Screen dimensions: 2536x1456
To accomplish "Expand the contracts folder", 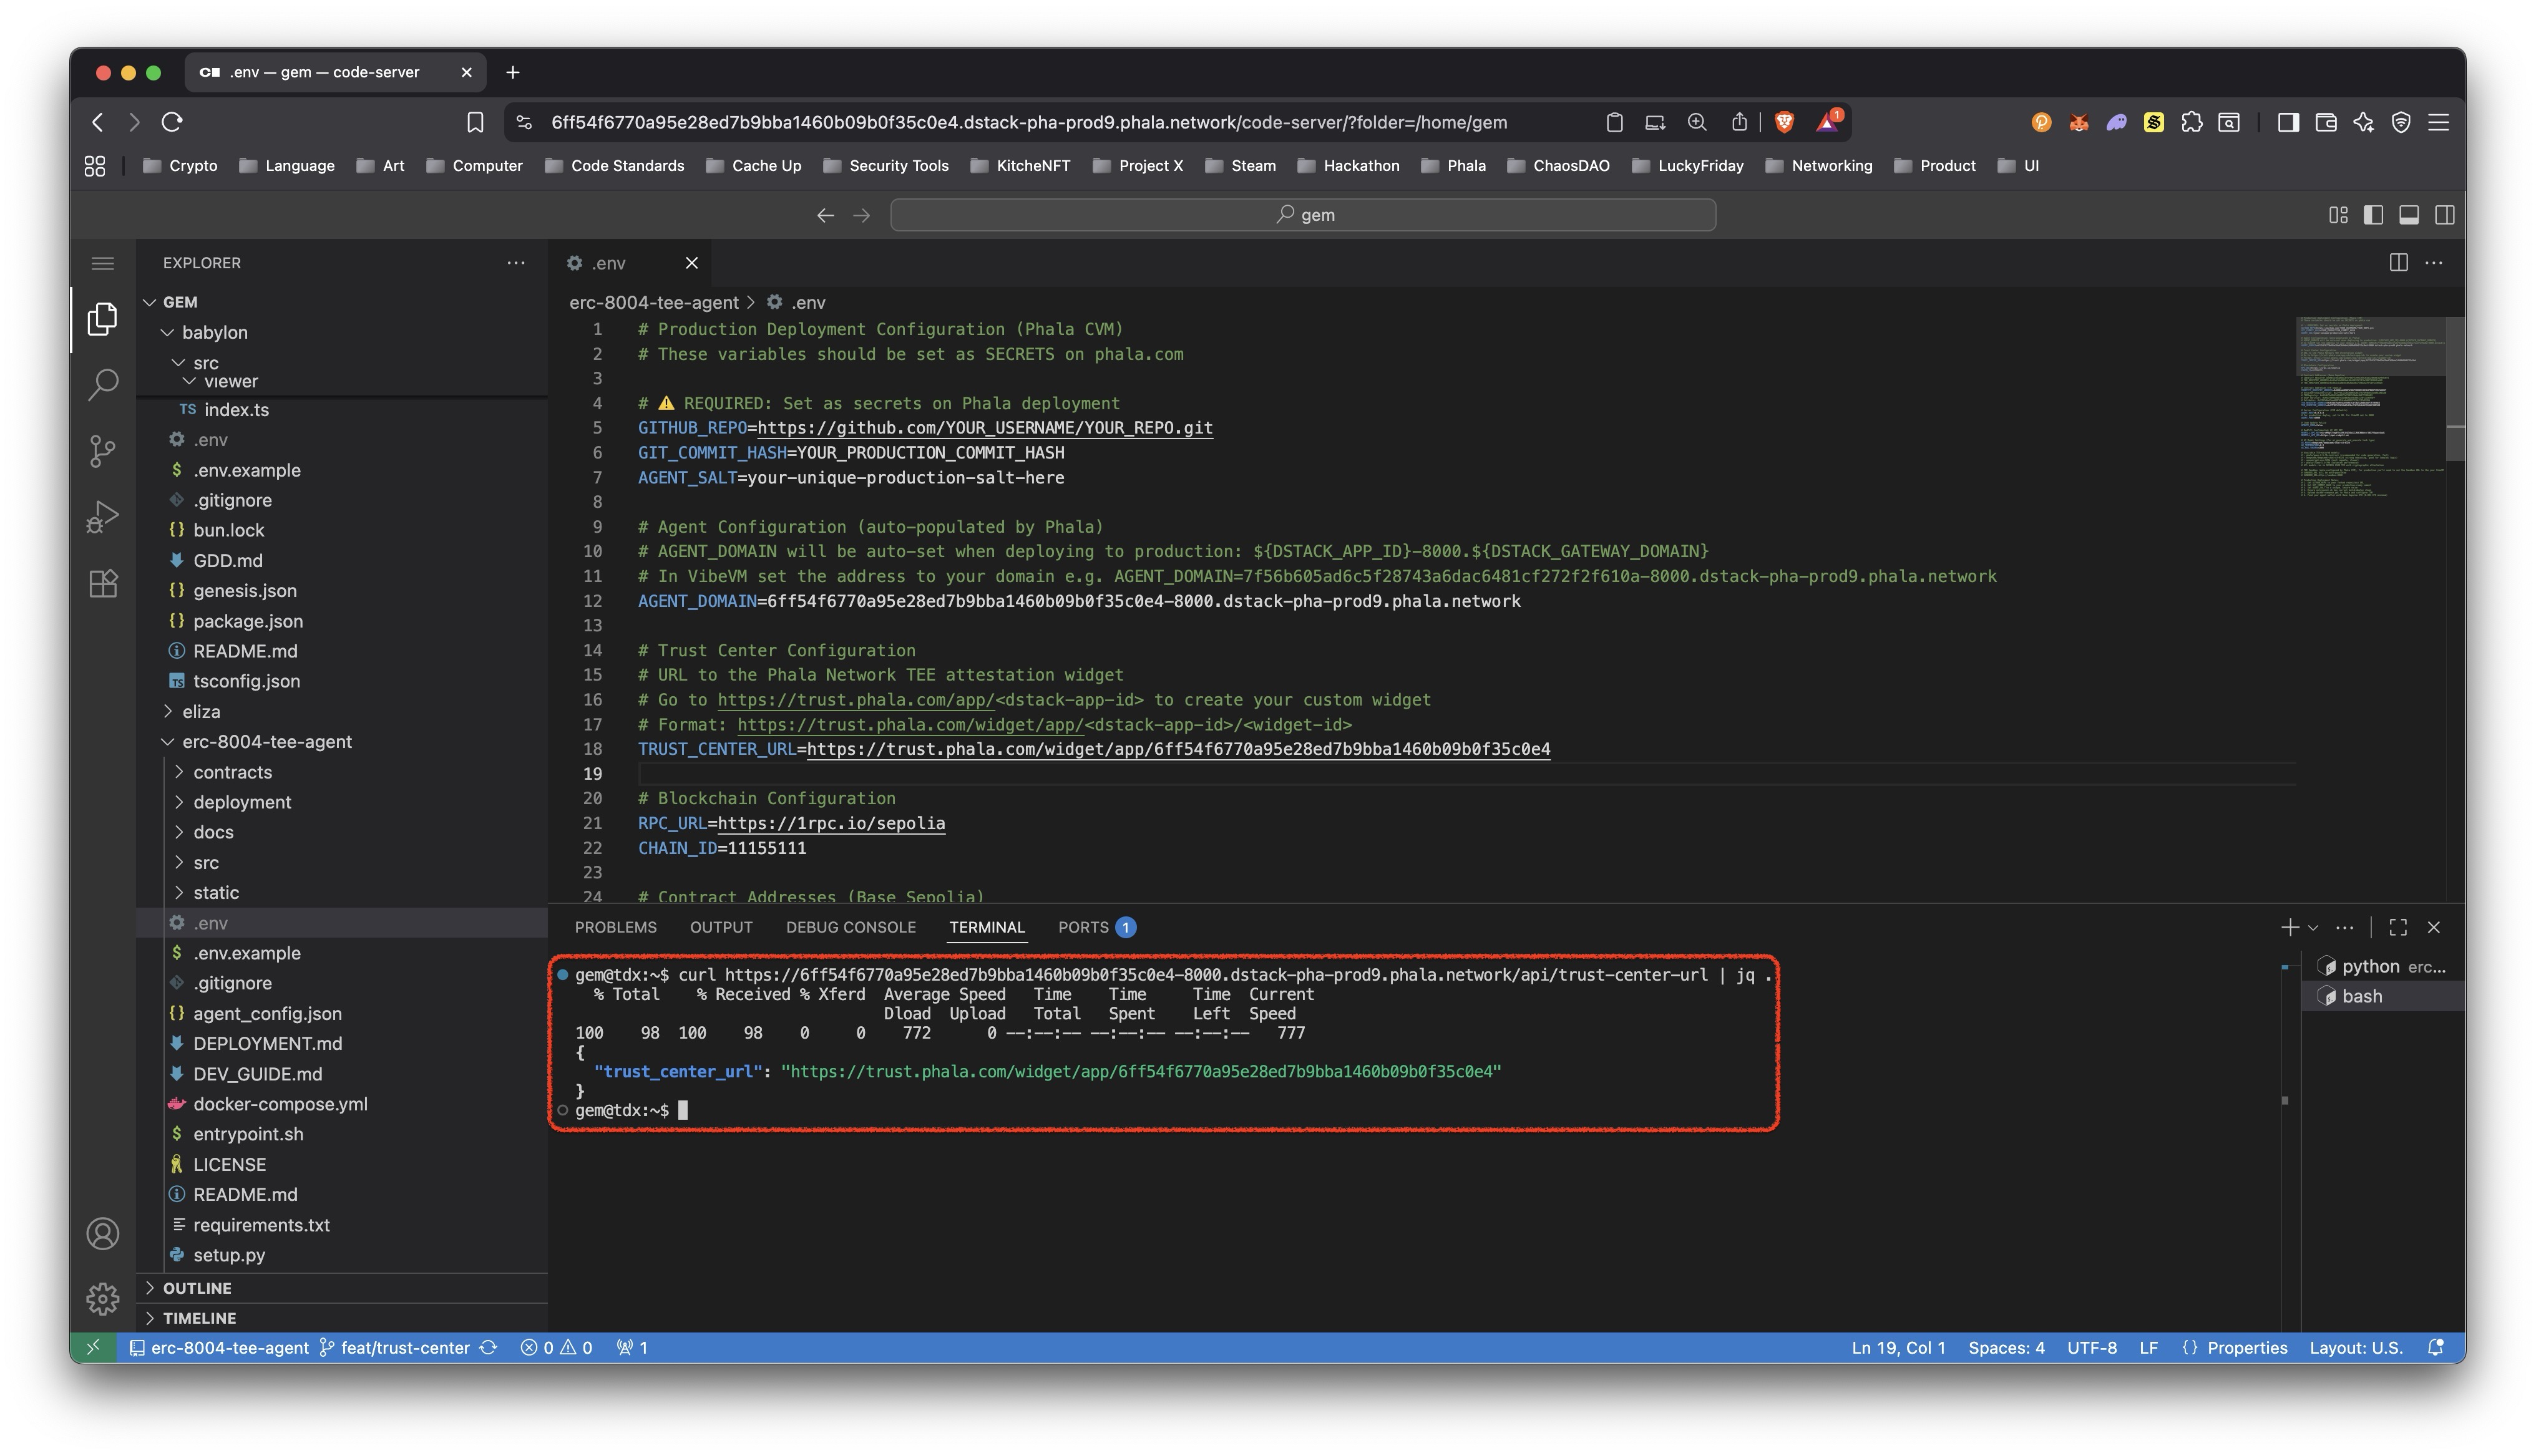I will point(232,772).
